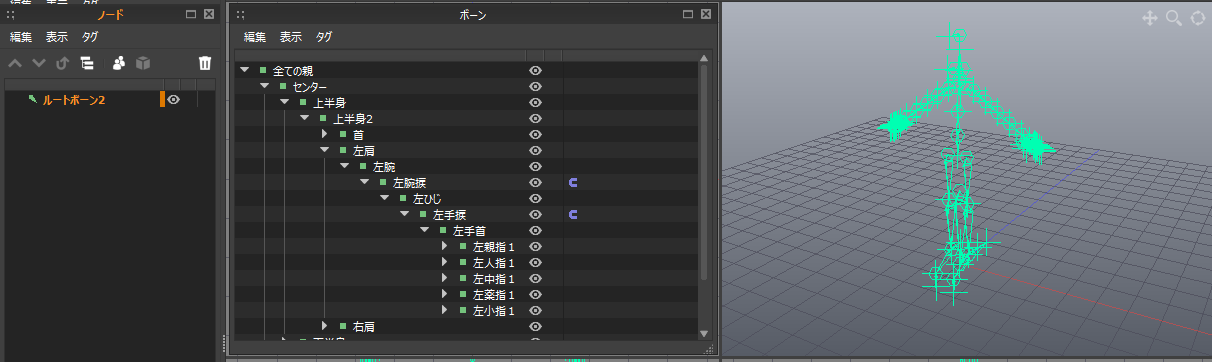Select the 左ひじ bone name
The height and width of the screenshot is (362, 1212).
tap(427, 199)
